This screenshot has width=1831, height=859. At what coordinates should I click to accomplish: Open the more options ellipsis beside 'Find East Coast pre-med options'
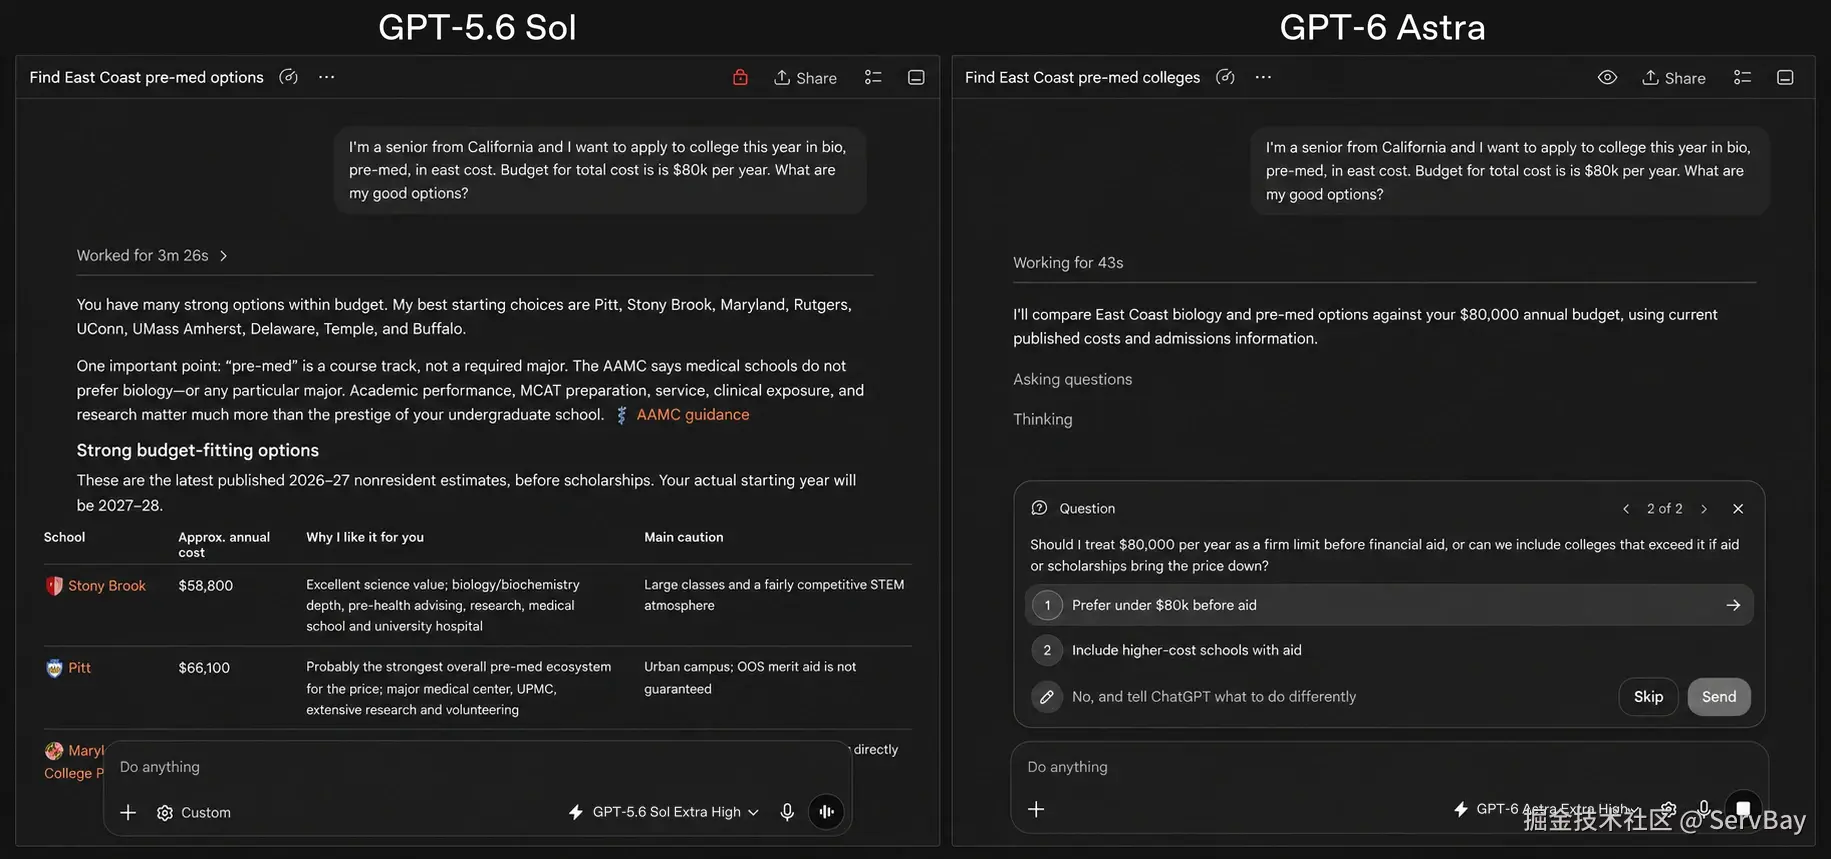click(326, 77)
